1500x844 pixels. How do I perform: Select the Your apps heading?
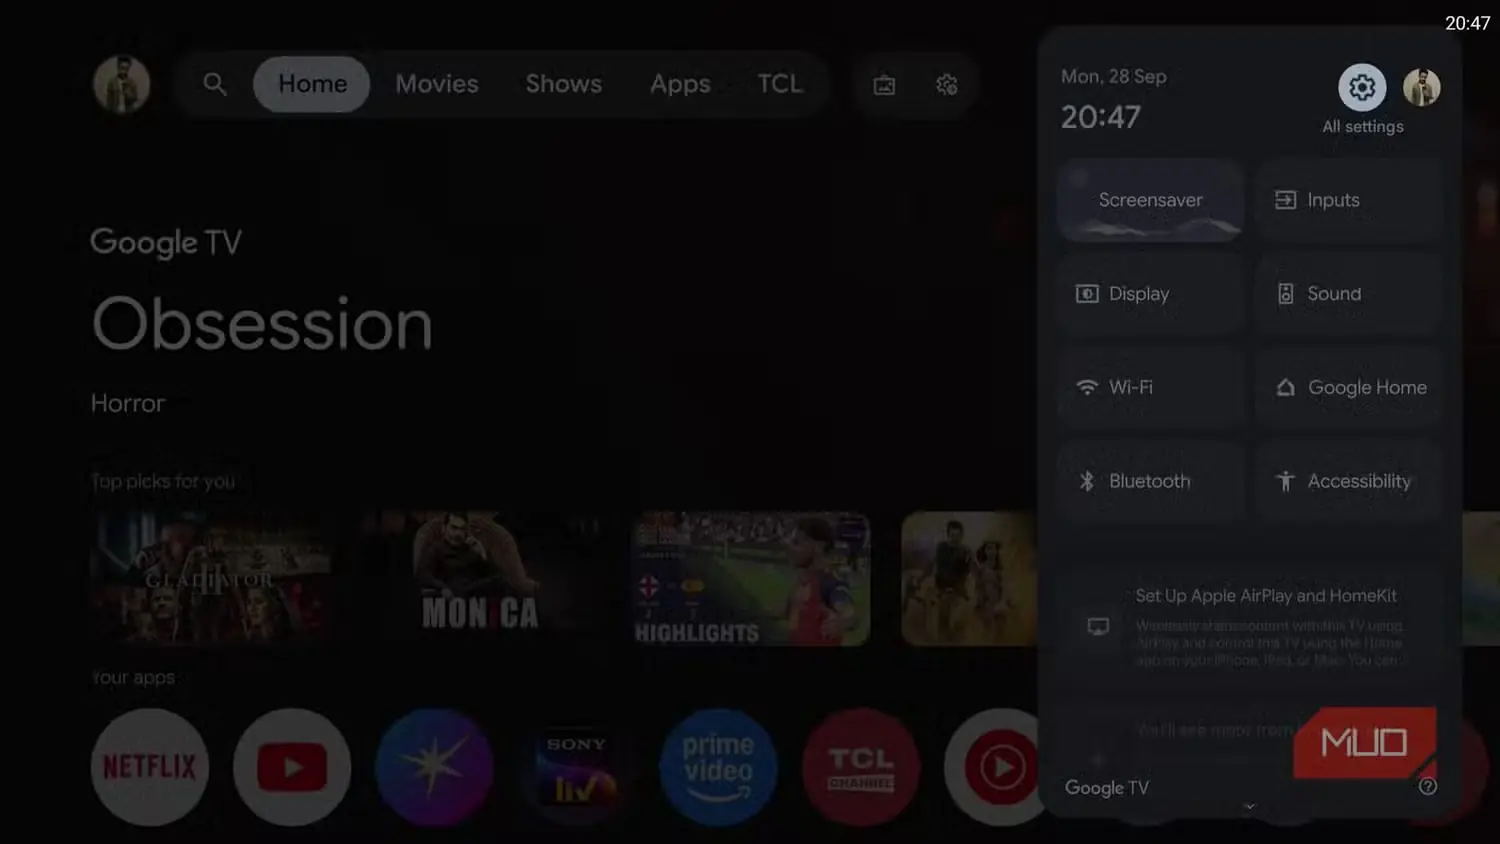[x=133, y=678]
